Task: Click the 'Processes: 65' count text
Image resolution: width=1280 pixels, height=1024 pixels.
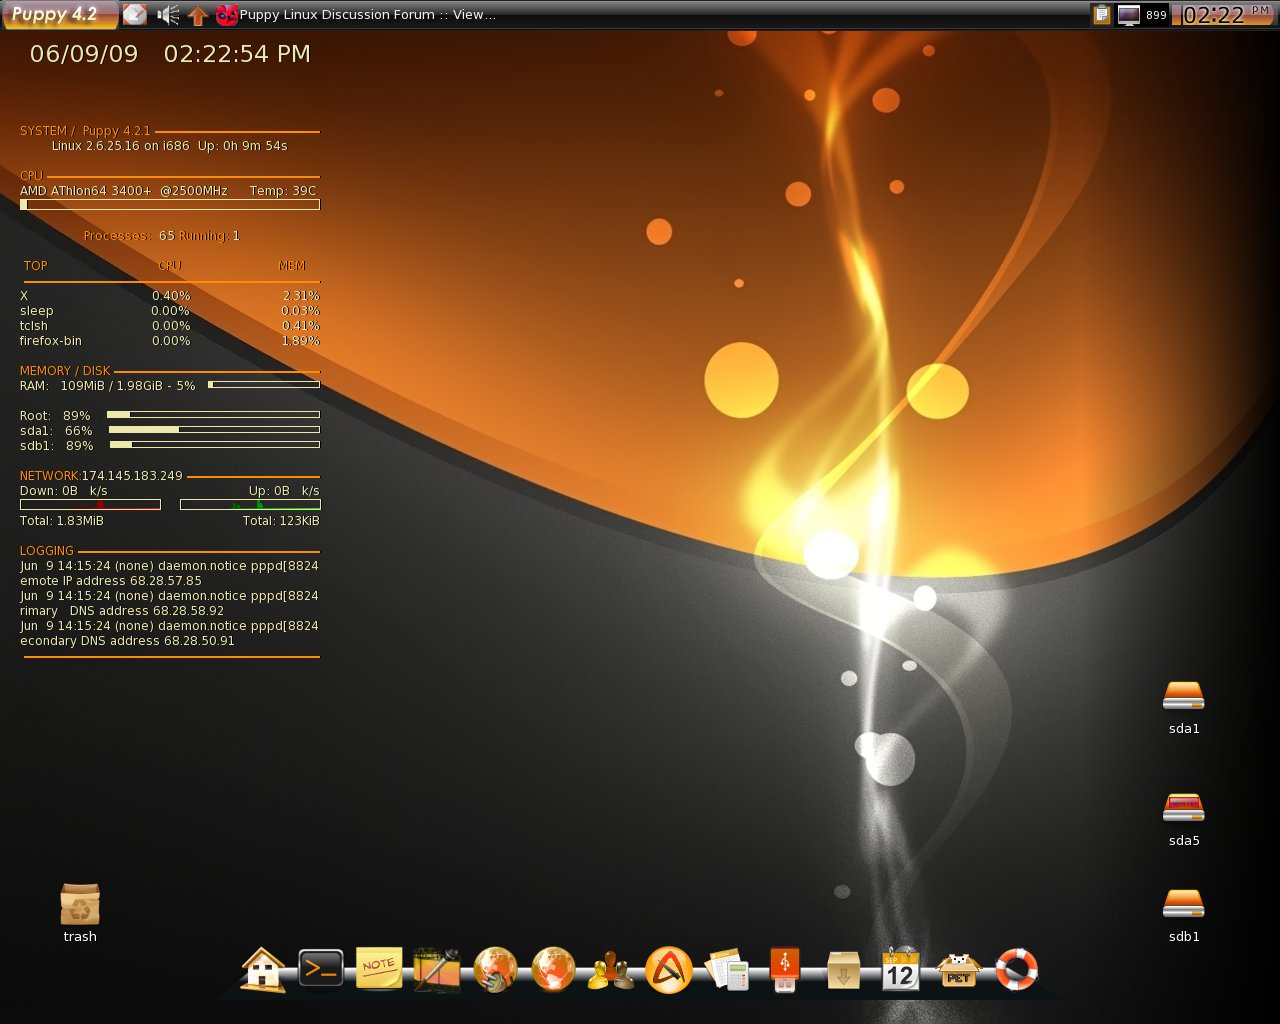Action: (129, 236)
